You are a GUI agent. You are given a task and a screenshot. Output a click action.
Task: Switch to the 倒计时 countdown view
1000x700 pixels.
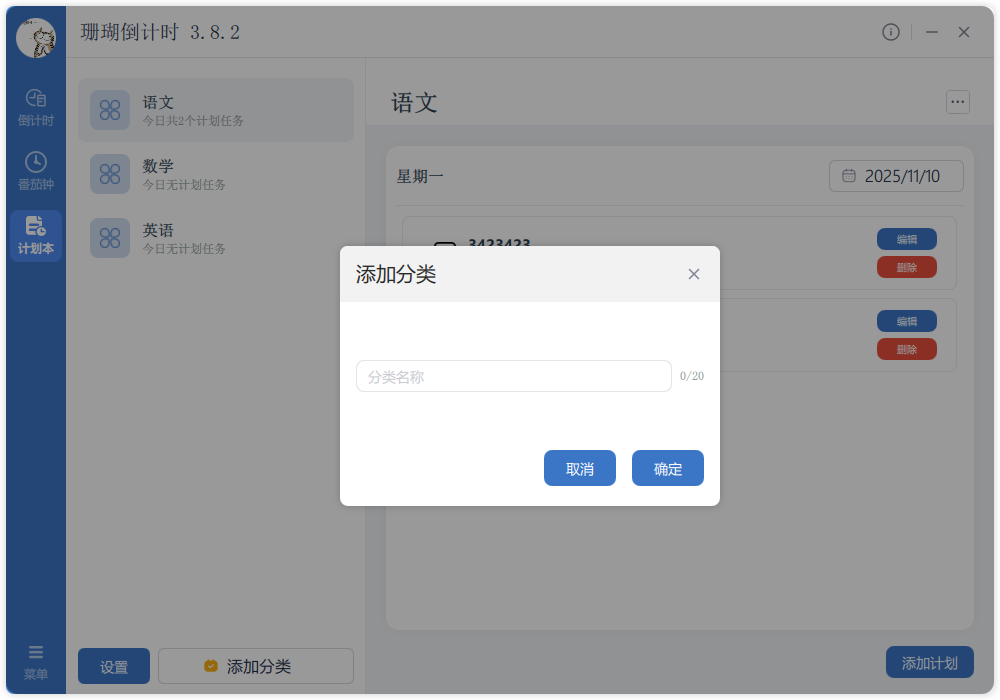[x=36, y=105]
